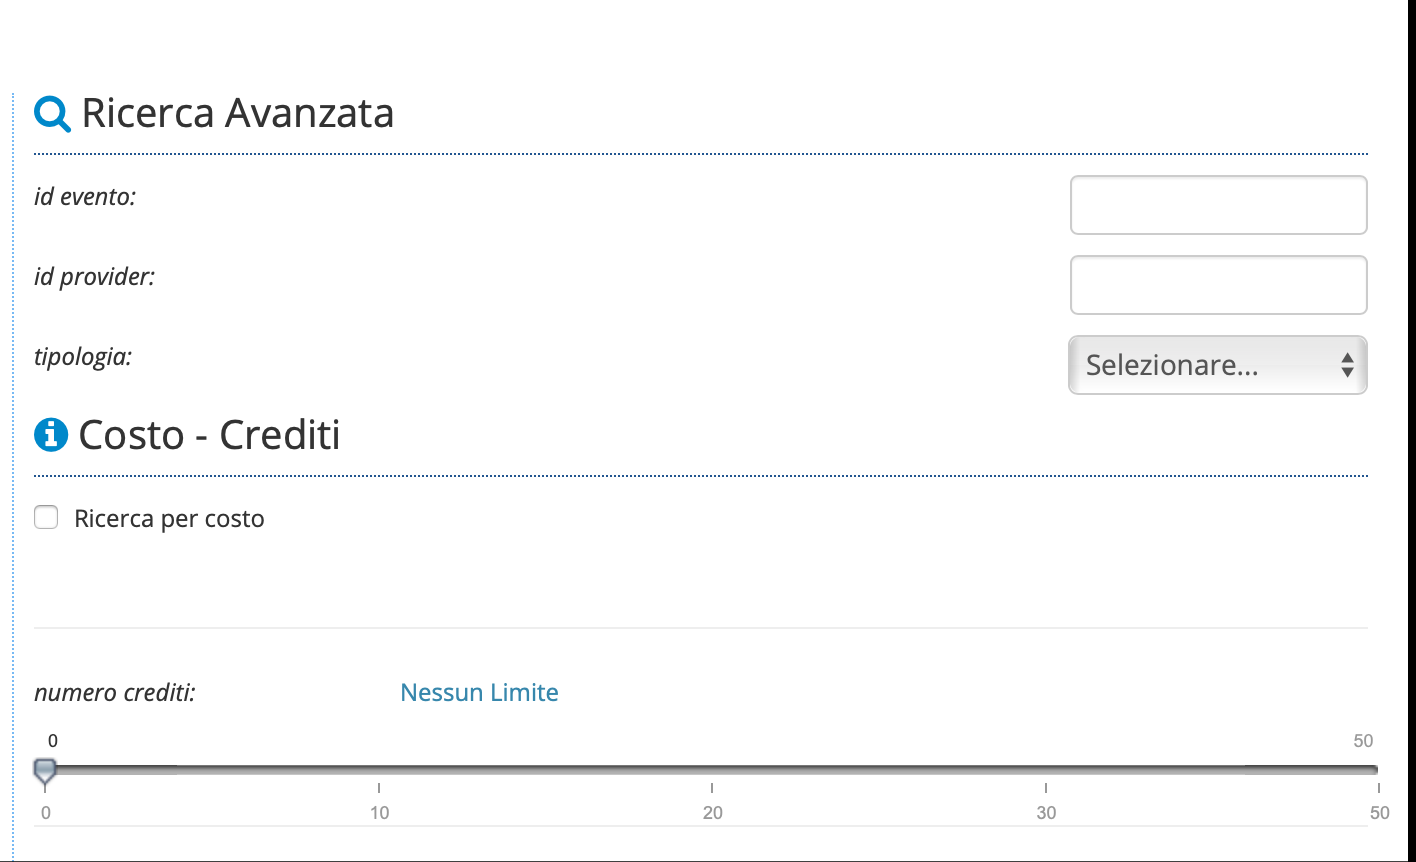The height and width of the screenshot is (862, 1416).
Task: Open the Selezionare... tipologia dropdown
Action: tap(1218, 365)
